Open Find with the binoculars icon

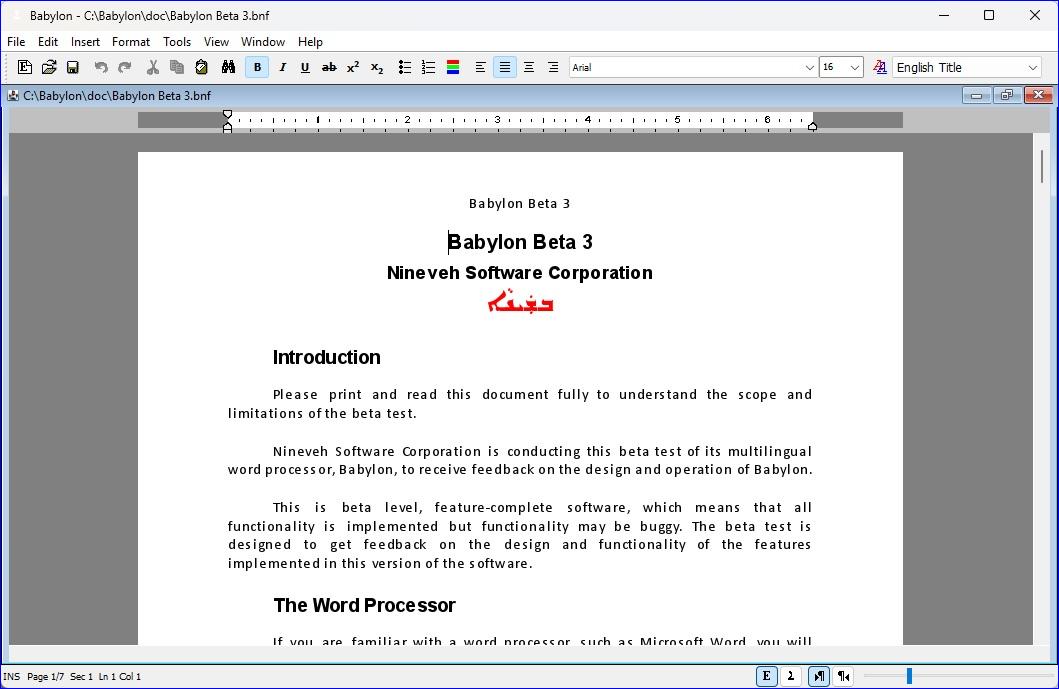pyautogui.click(x=228, y=67)
